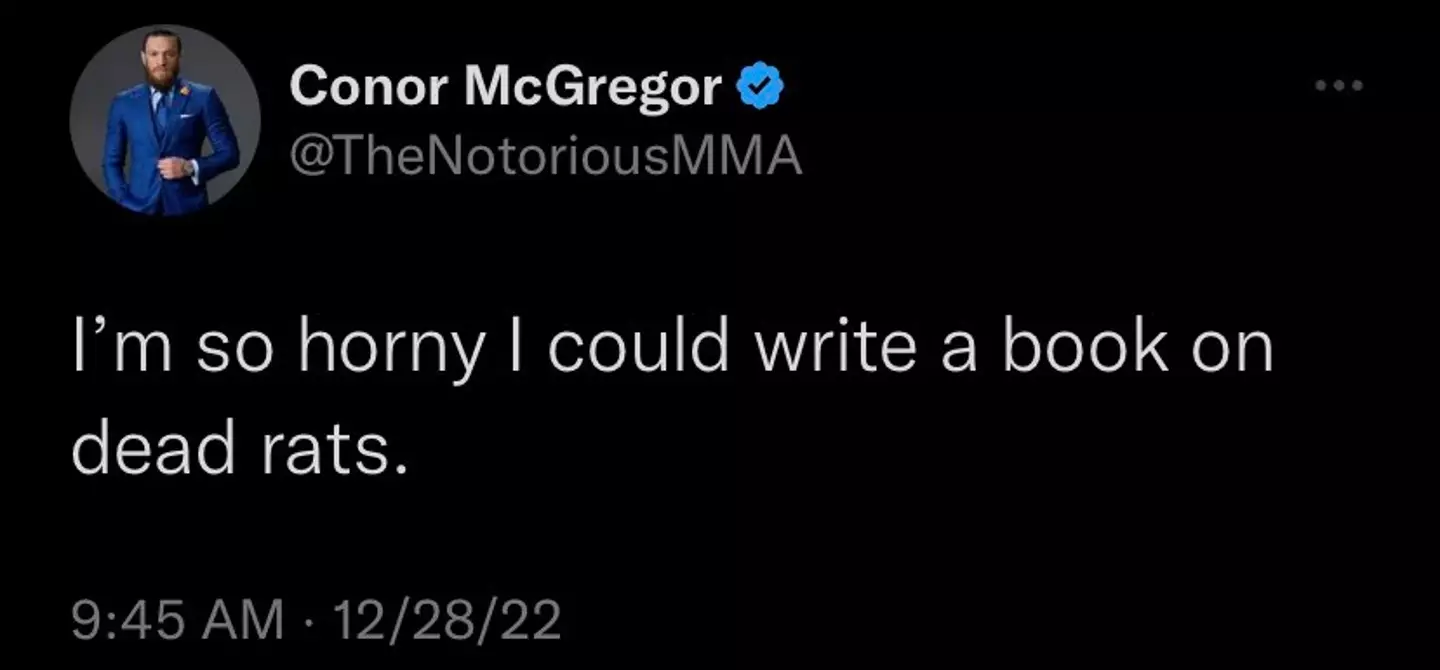Click the 12/28/22 post date
The image size is (1440, 670).
(447, 620)
